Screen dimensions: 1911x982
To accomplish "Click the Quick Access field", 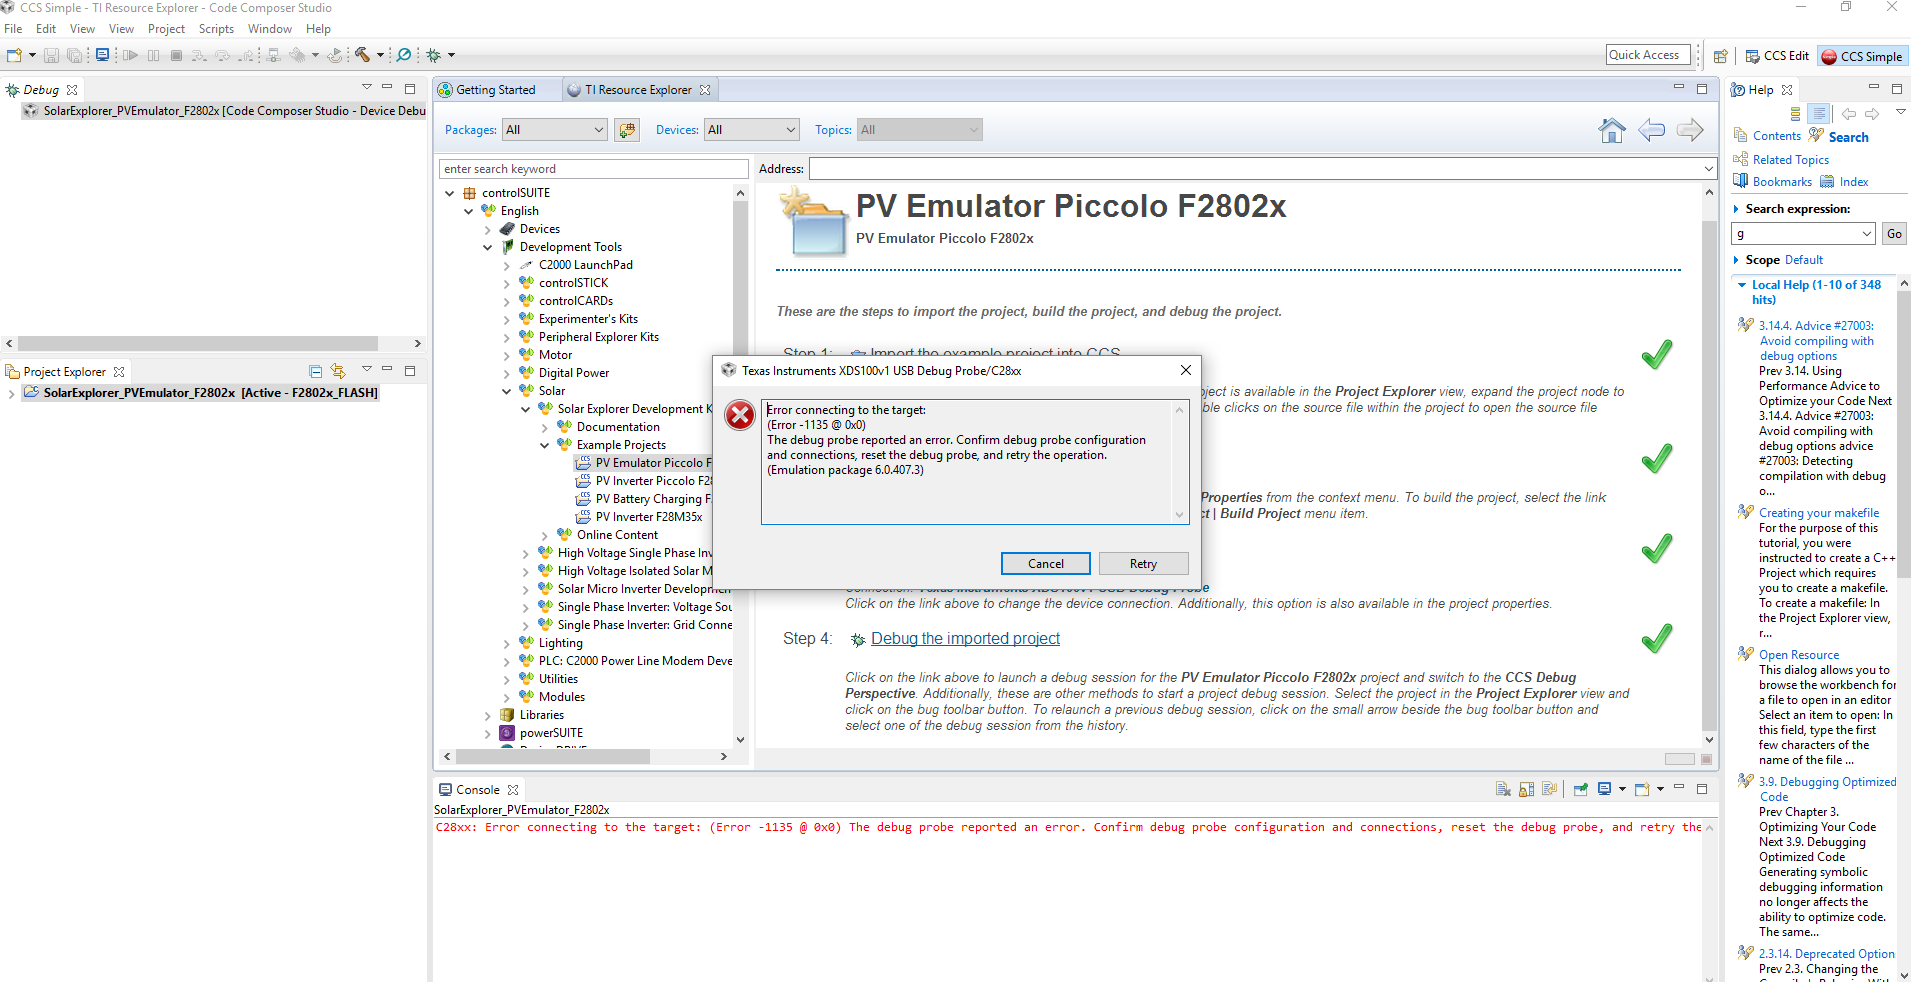I will click(1647, 55).
